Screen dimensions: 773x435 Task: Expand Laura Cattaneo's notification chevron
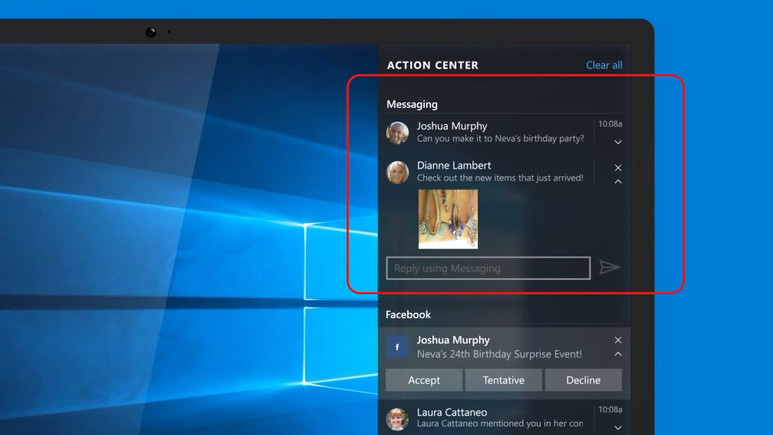coord(618,428)
